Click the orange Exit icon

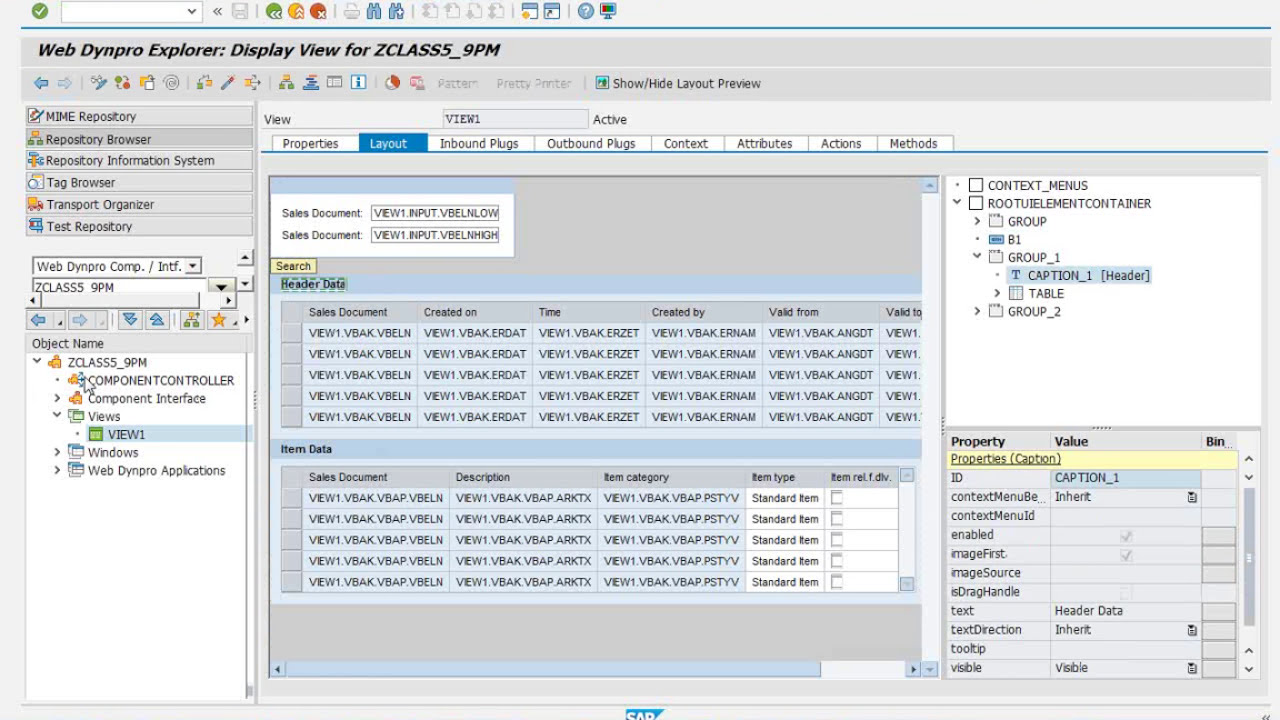tap(296, 11)
